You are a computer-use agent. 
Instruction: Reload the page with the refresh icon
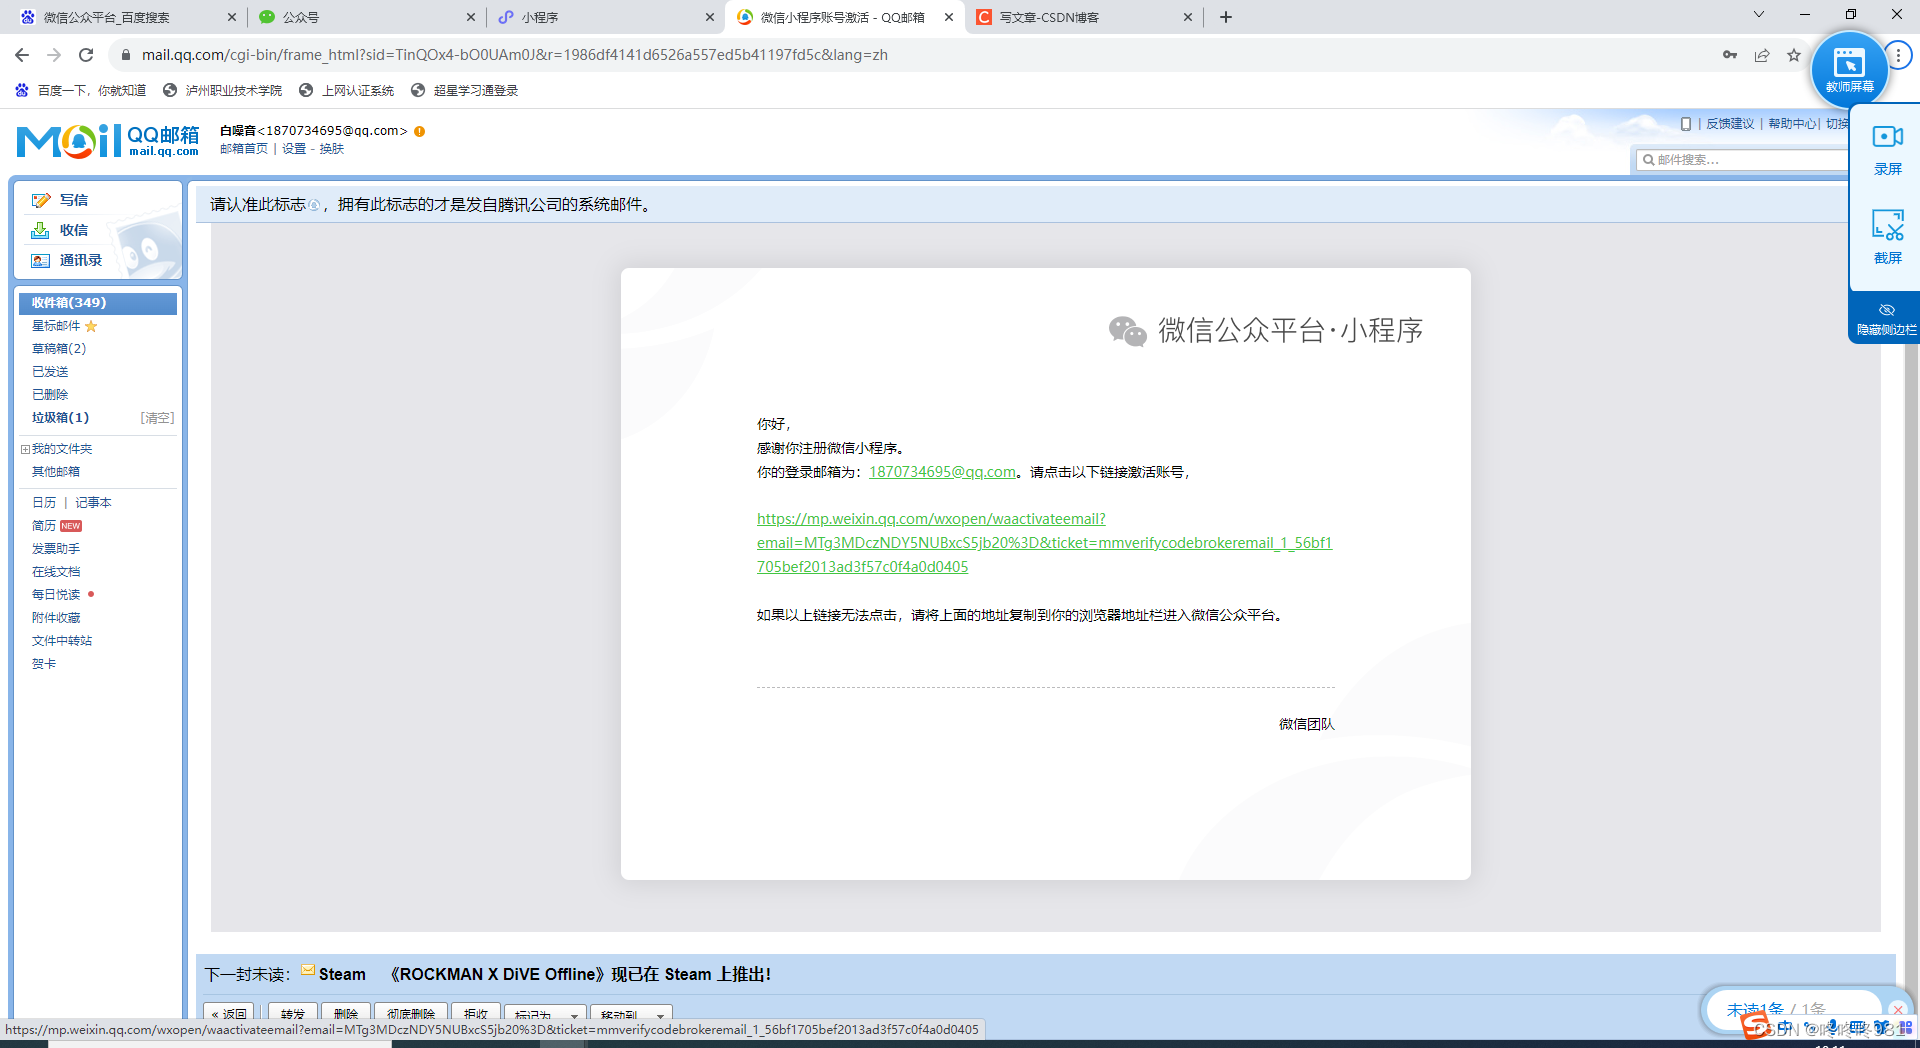[x=86, y=55]
